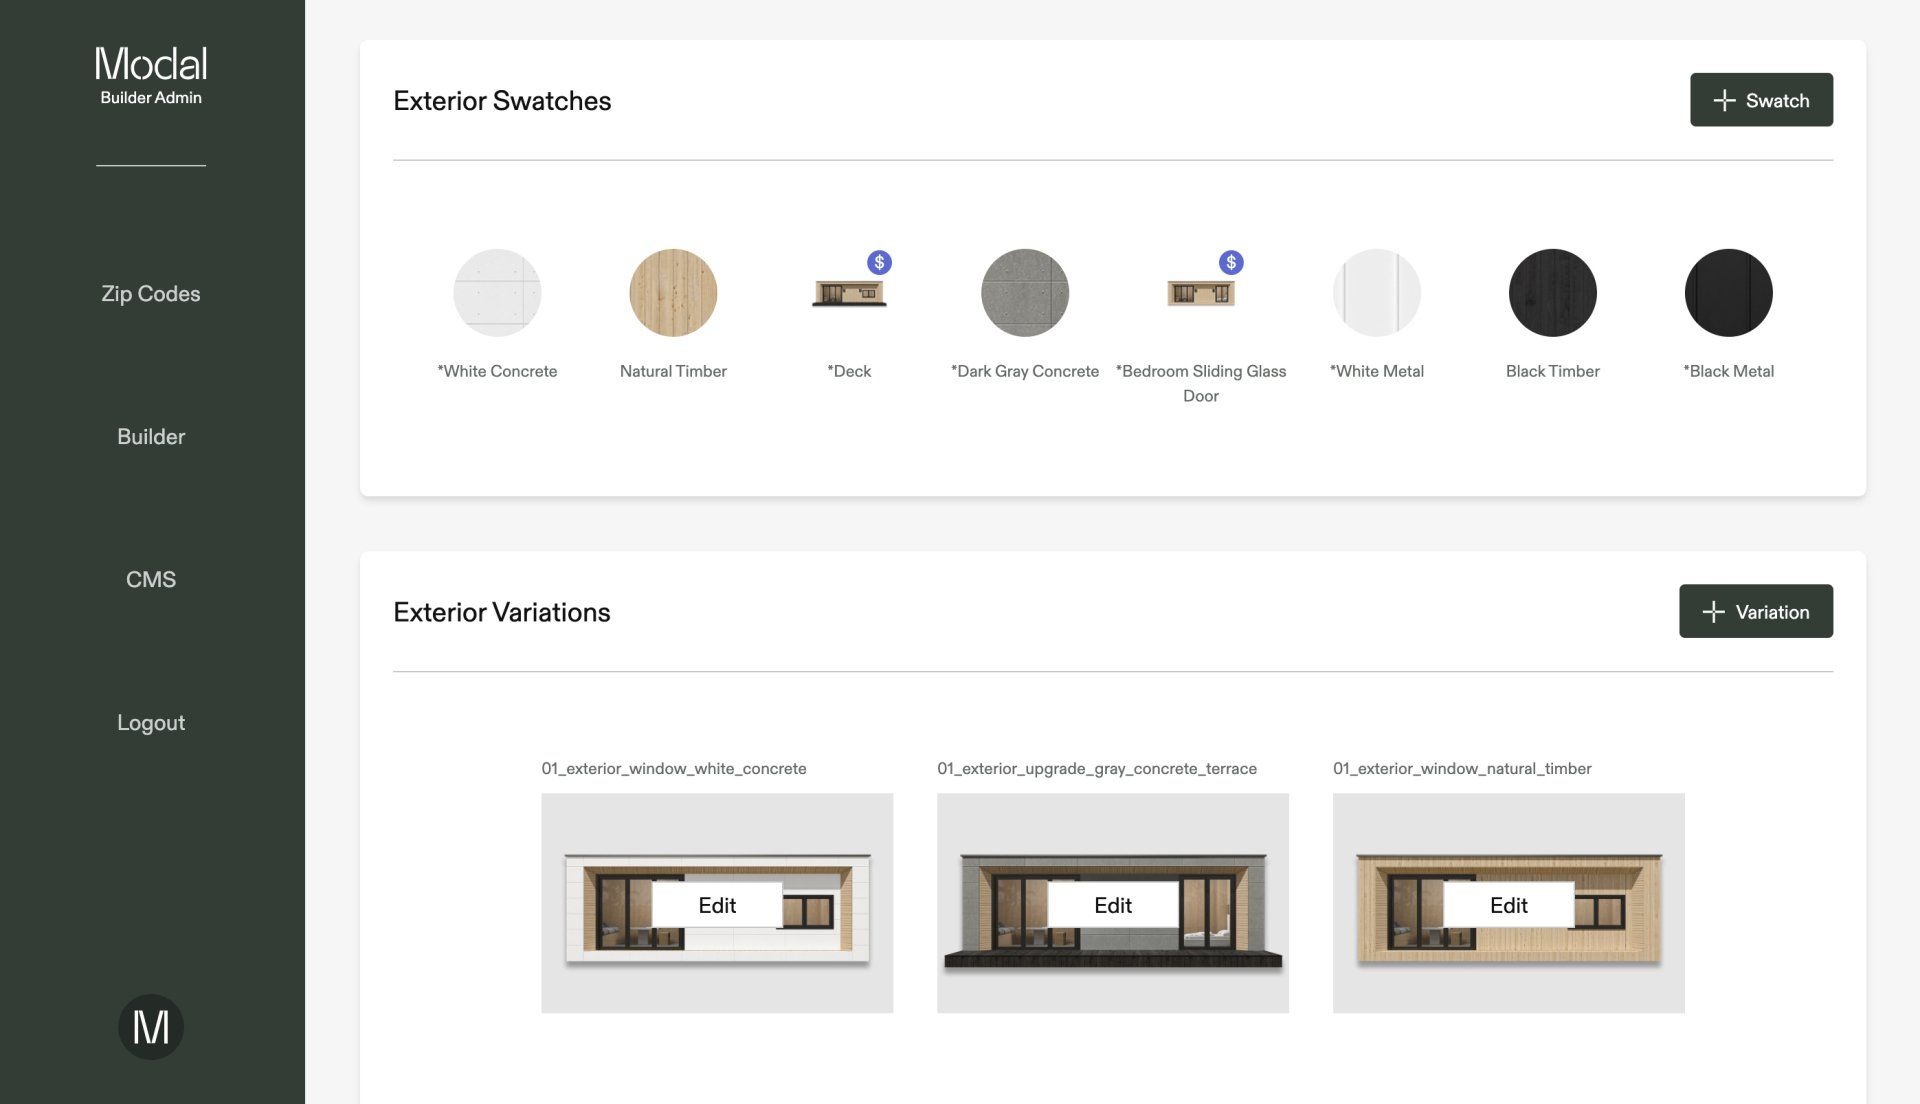1920x1104 pixels.
Task: Select the Deck swatch image
Action: [849, 293]
